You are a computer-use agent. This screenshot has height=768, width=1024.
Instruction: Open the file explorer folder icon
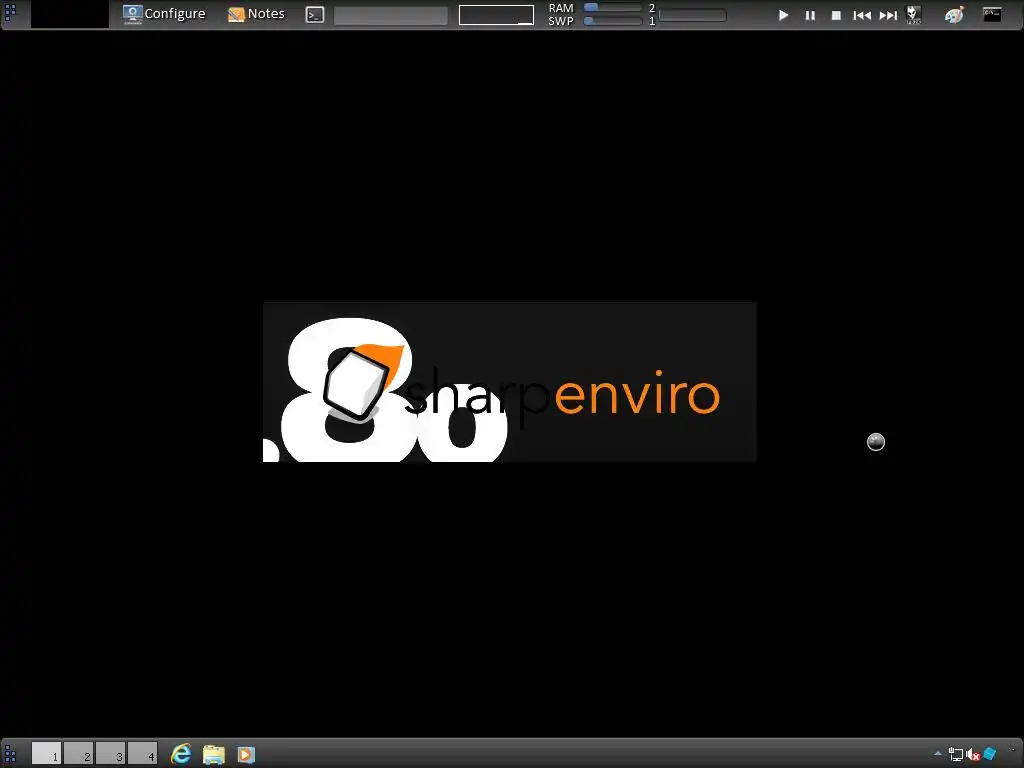pos(214,754)
